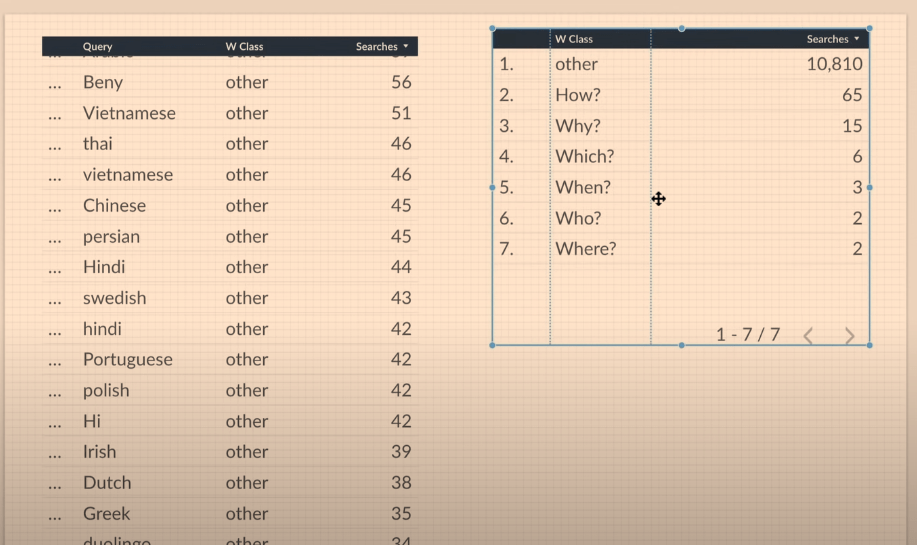This screenshot has height=545, width=917.
Task: Click the "1 - 7 / 7" pagination label
Action: pyautogui.click(x=747, y=335)
